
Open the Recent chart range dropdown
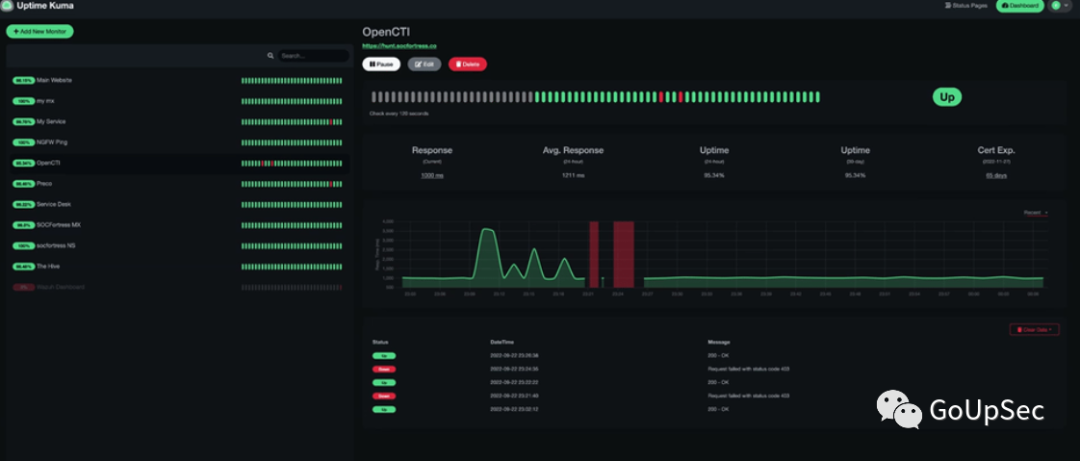click(x=1035, y=213)
